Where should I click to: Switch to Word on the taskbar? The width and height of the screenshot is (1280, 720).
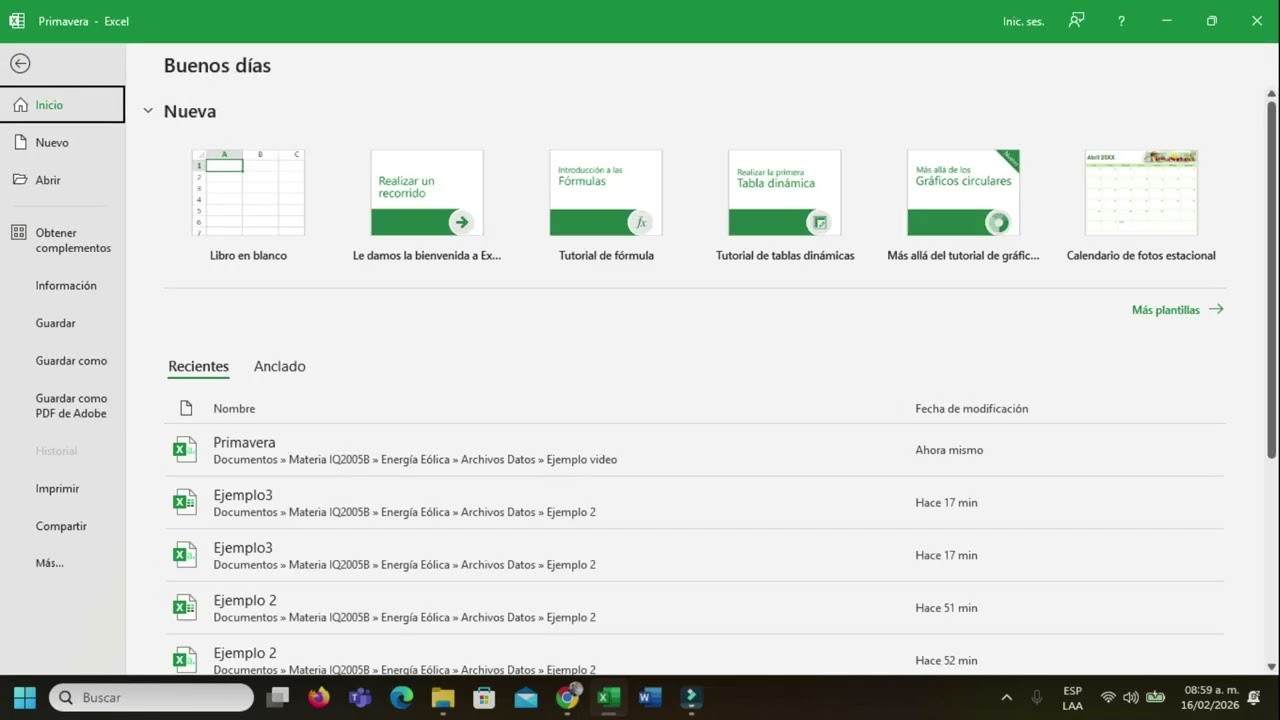[650, 697]
